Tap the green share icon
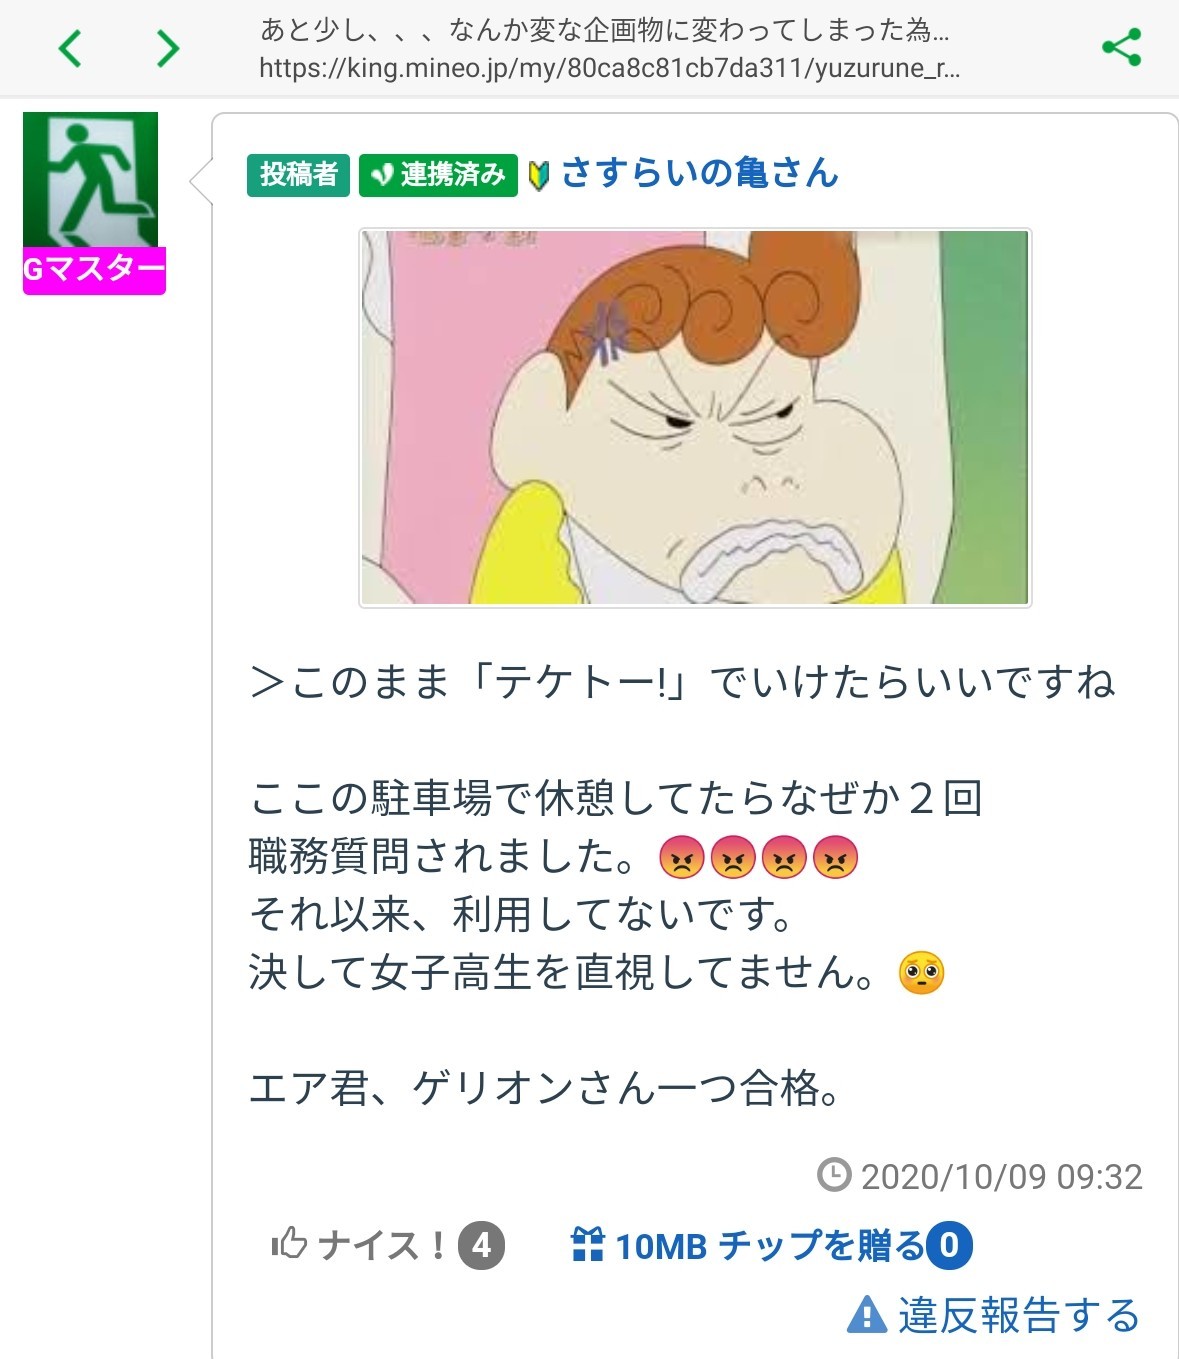1179x1359 pixels. pos(1121,47)
